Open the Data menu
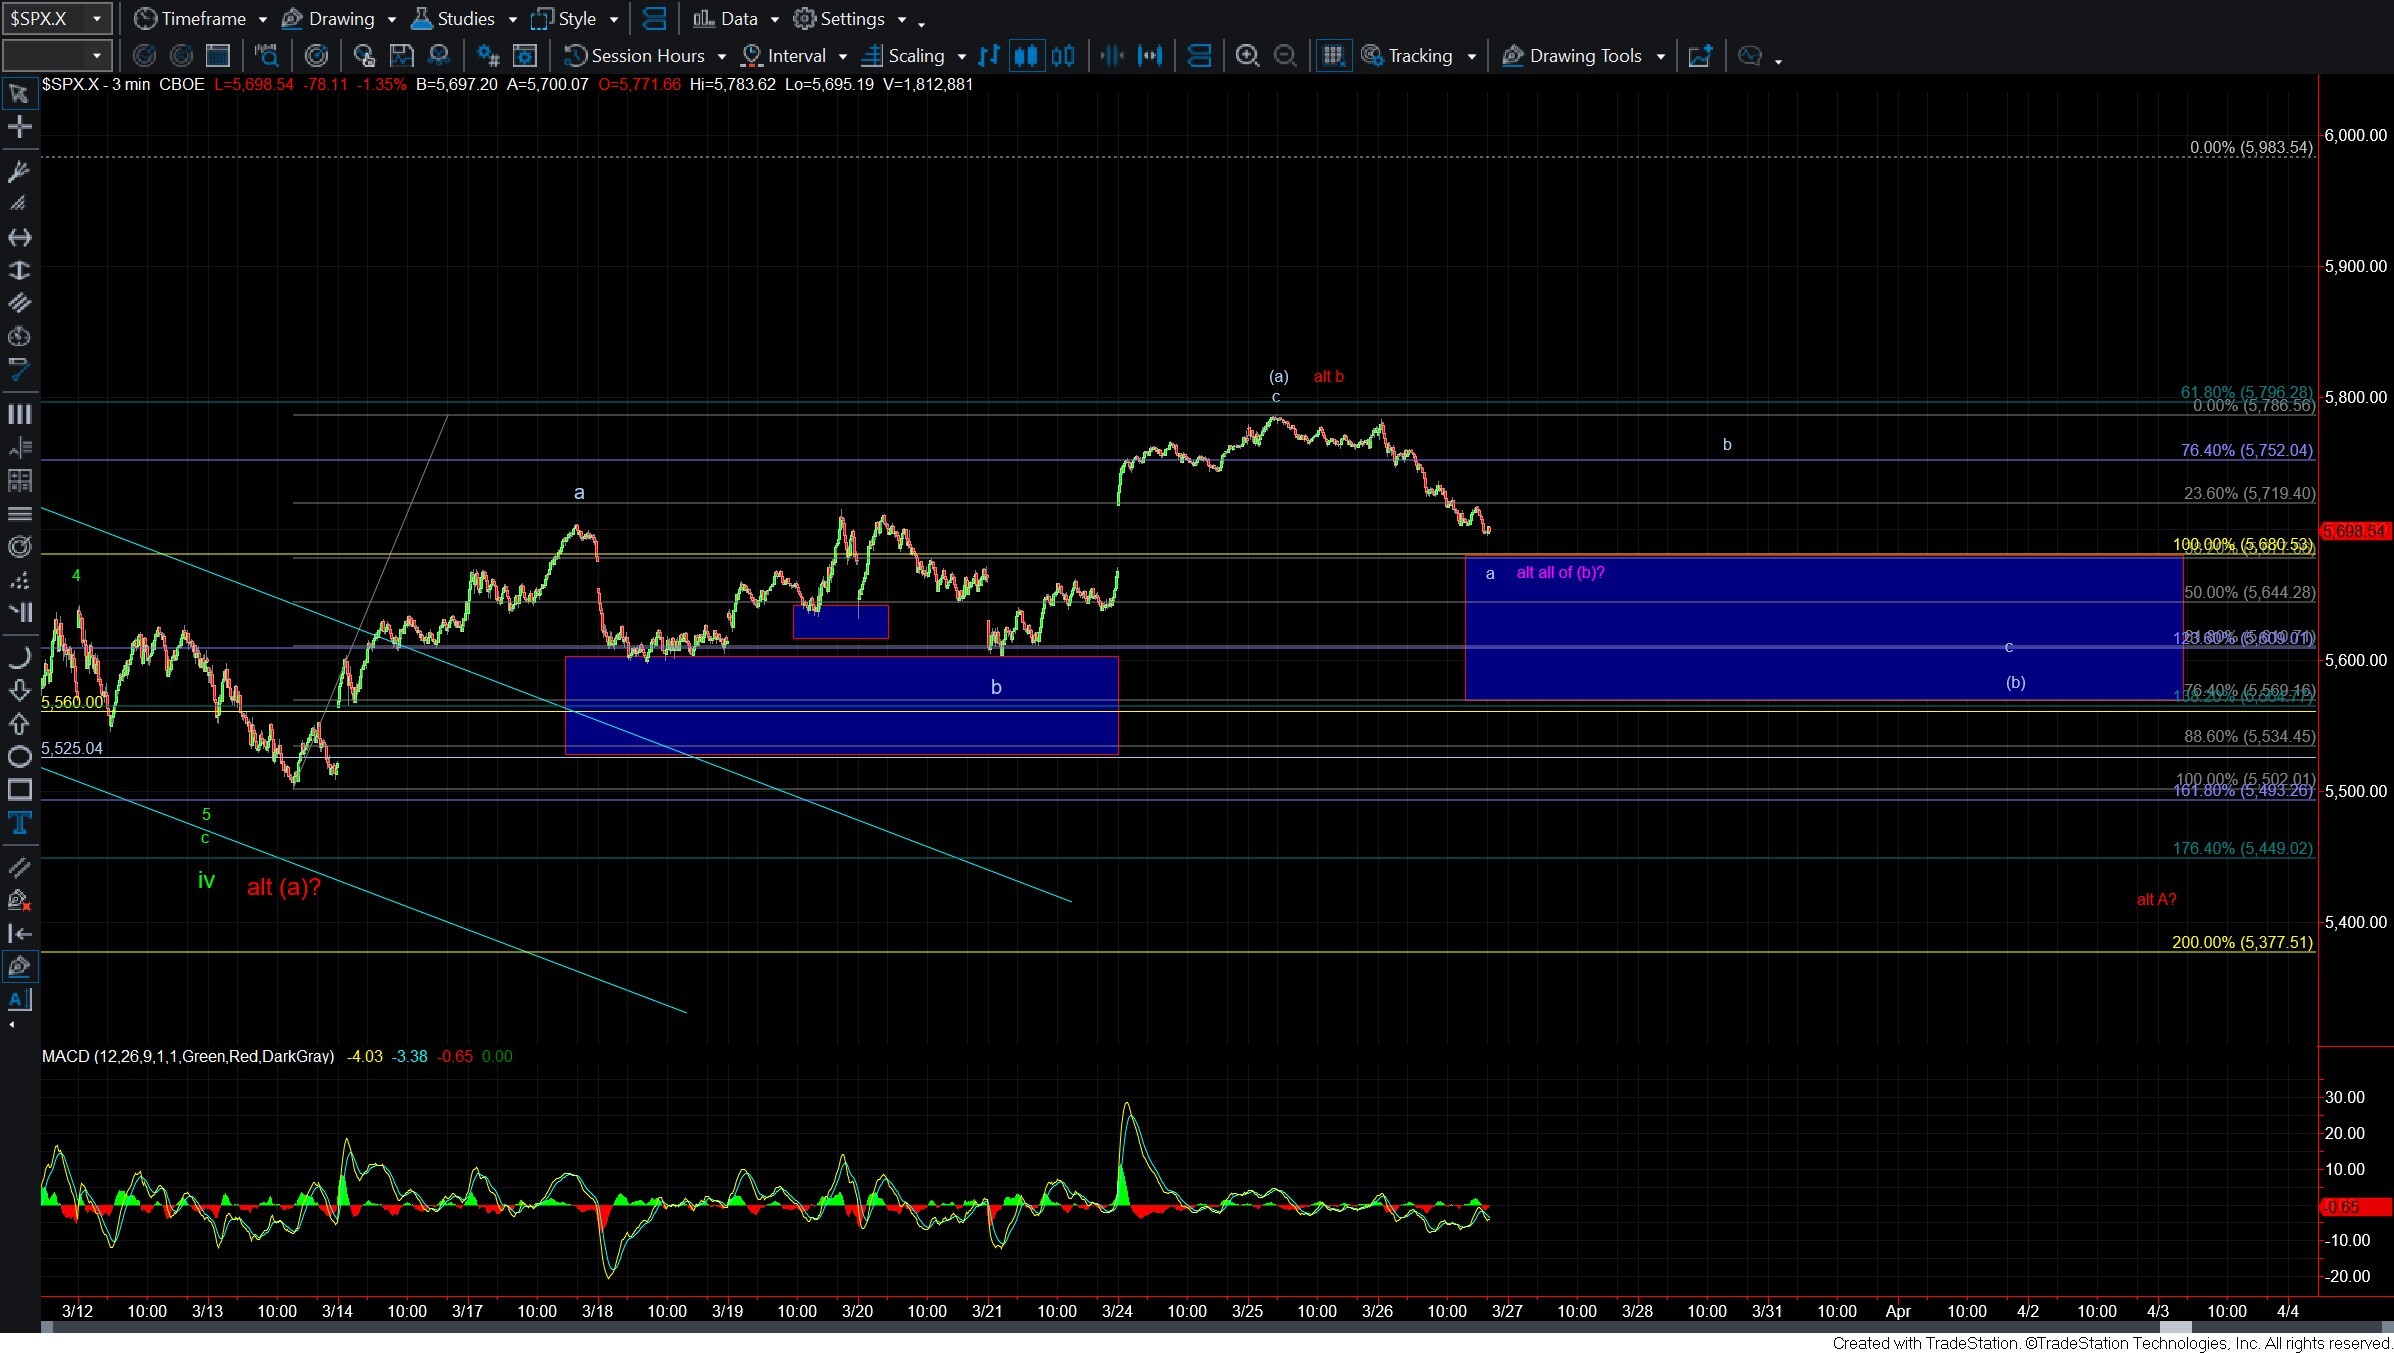The image size is (2394, 1353). pyautogui.click(x=735, y=19)
